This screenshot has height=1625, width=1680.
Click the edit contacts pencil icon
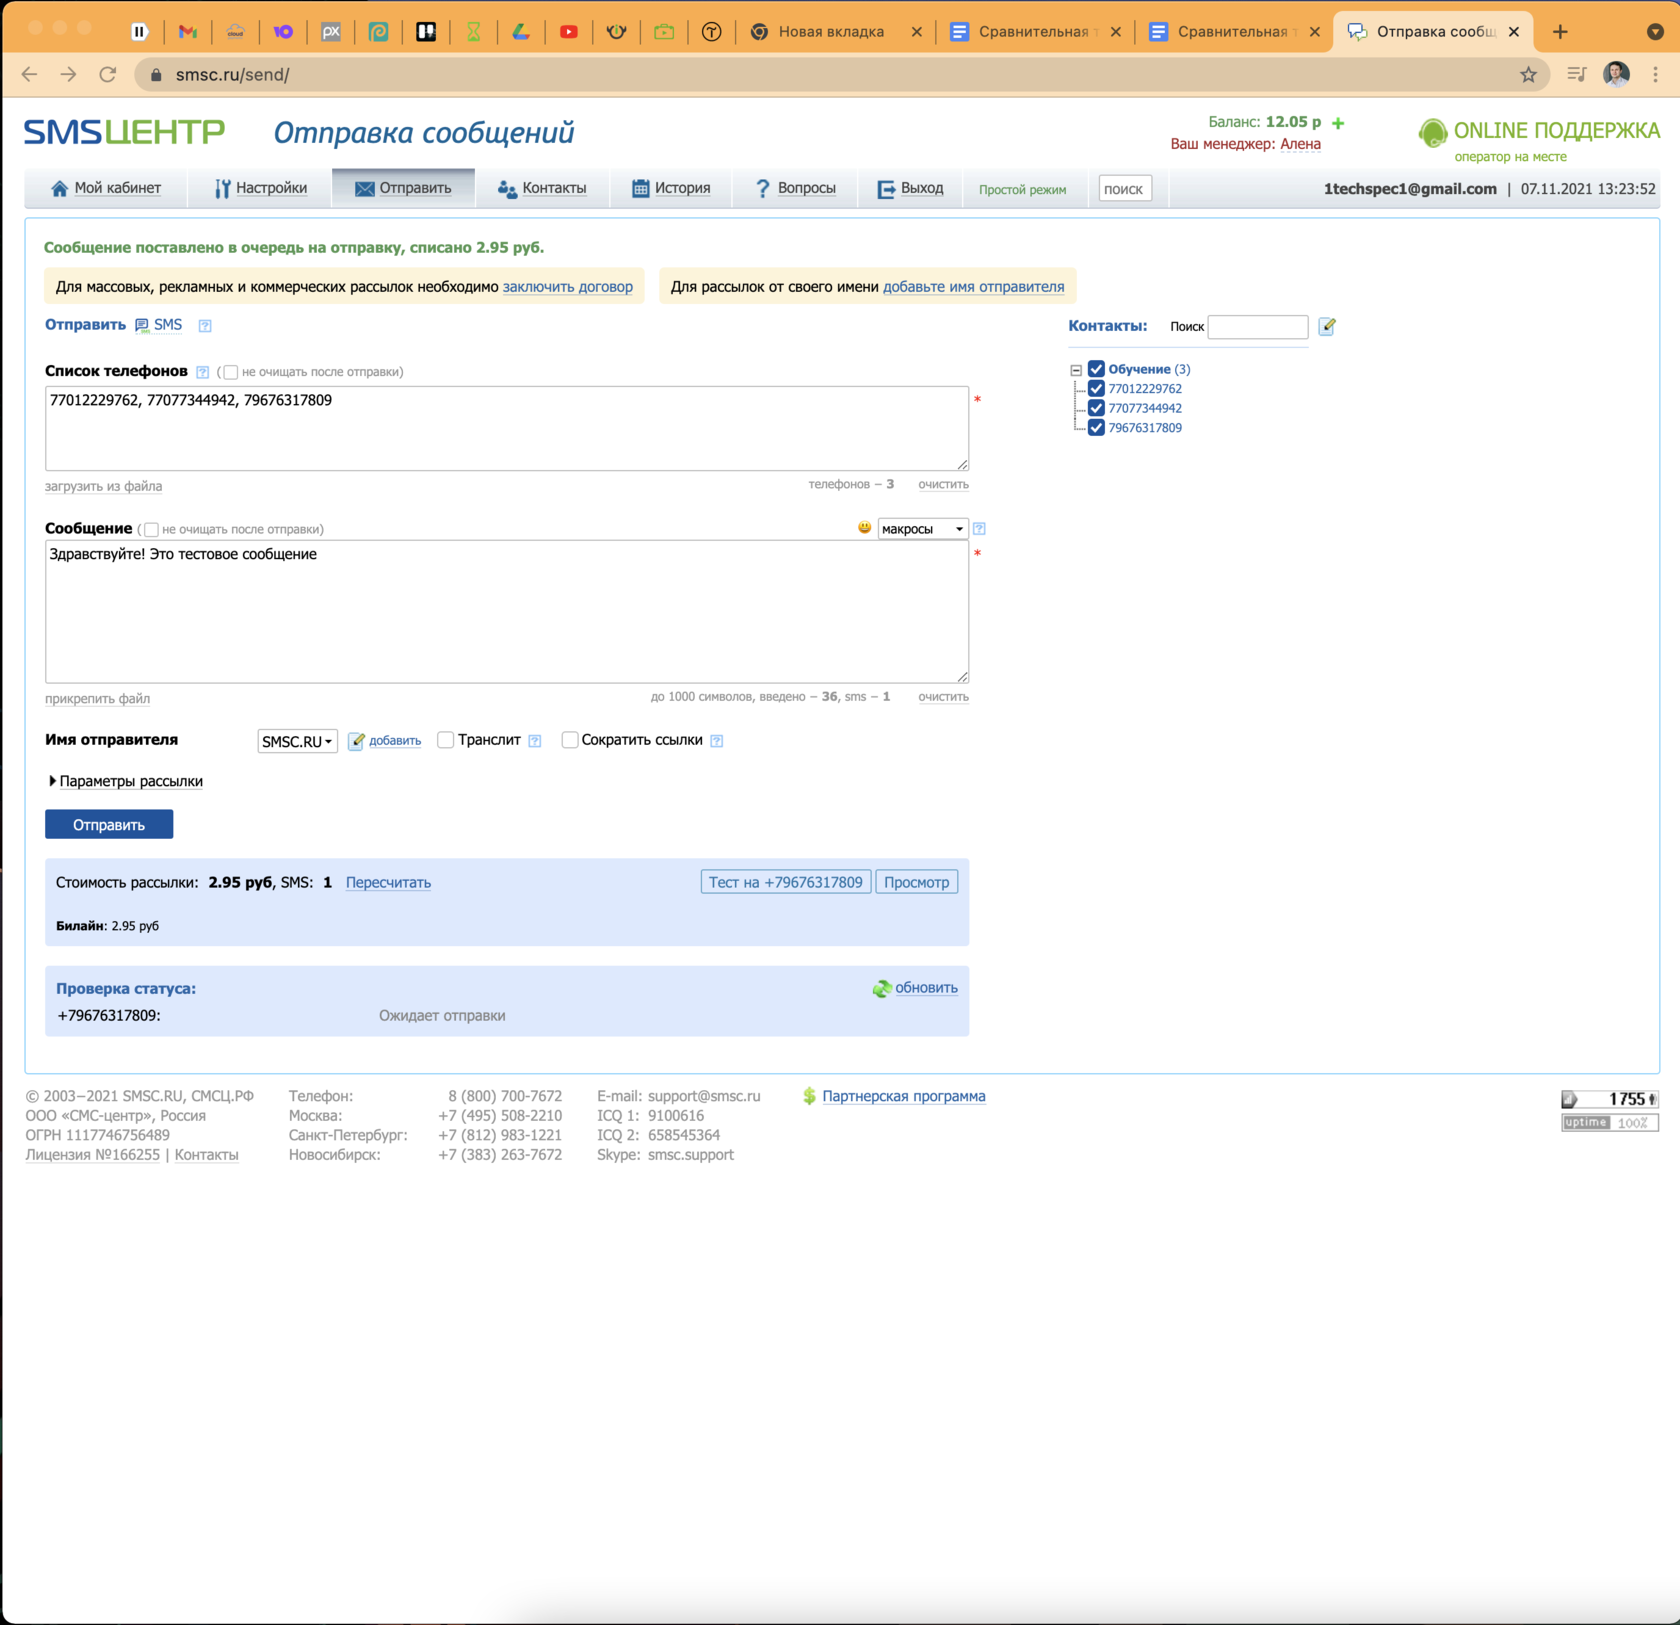[1327, 326]
